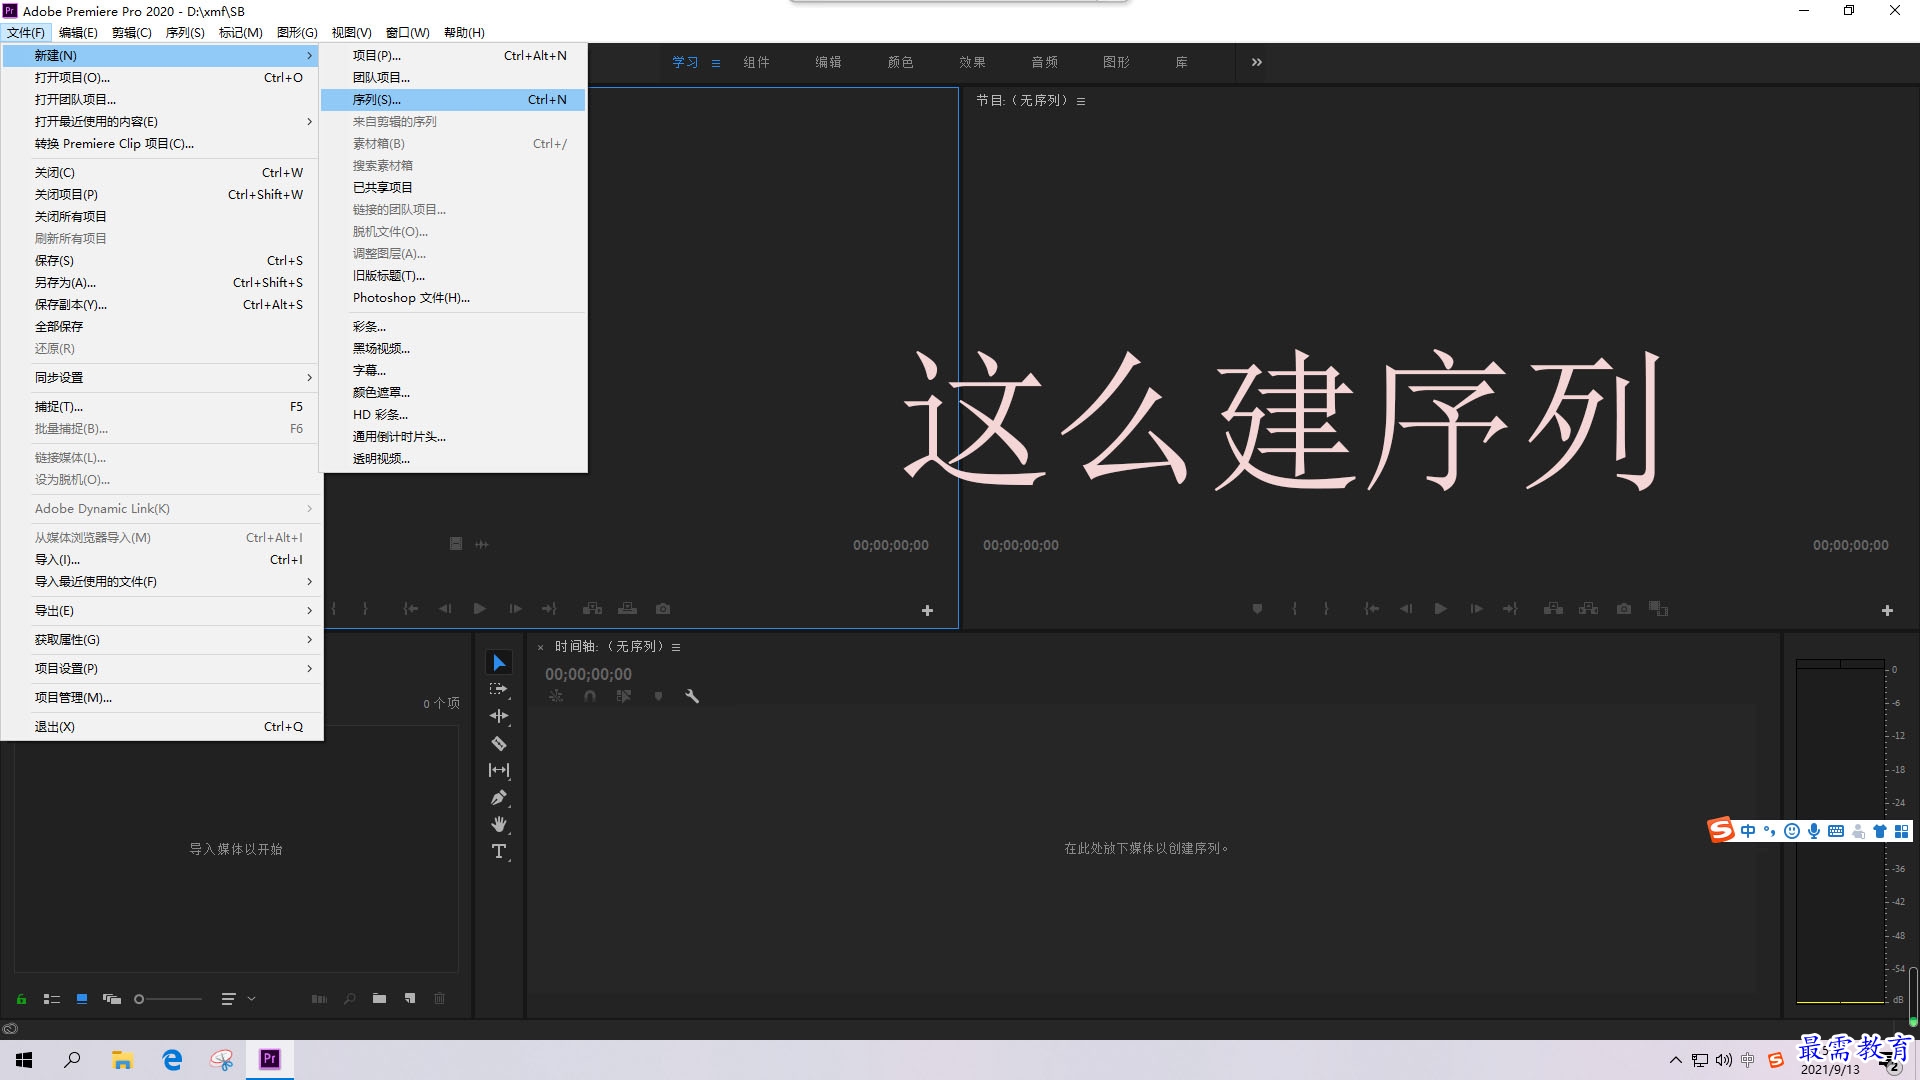Open Program monitor panel menu

pyautogui.click(x=1081, y=101)
